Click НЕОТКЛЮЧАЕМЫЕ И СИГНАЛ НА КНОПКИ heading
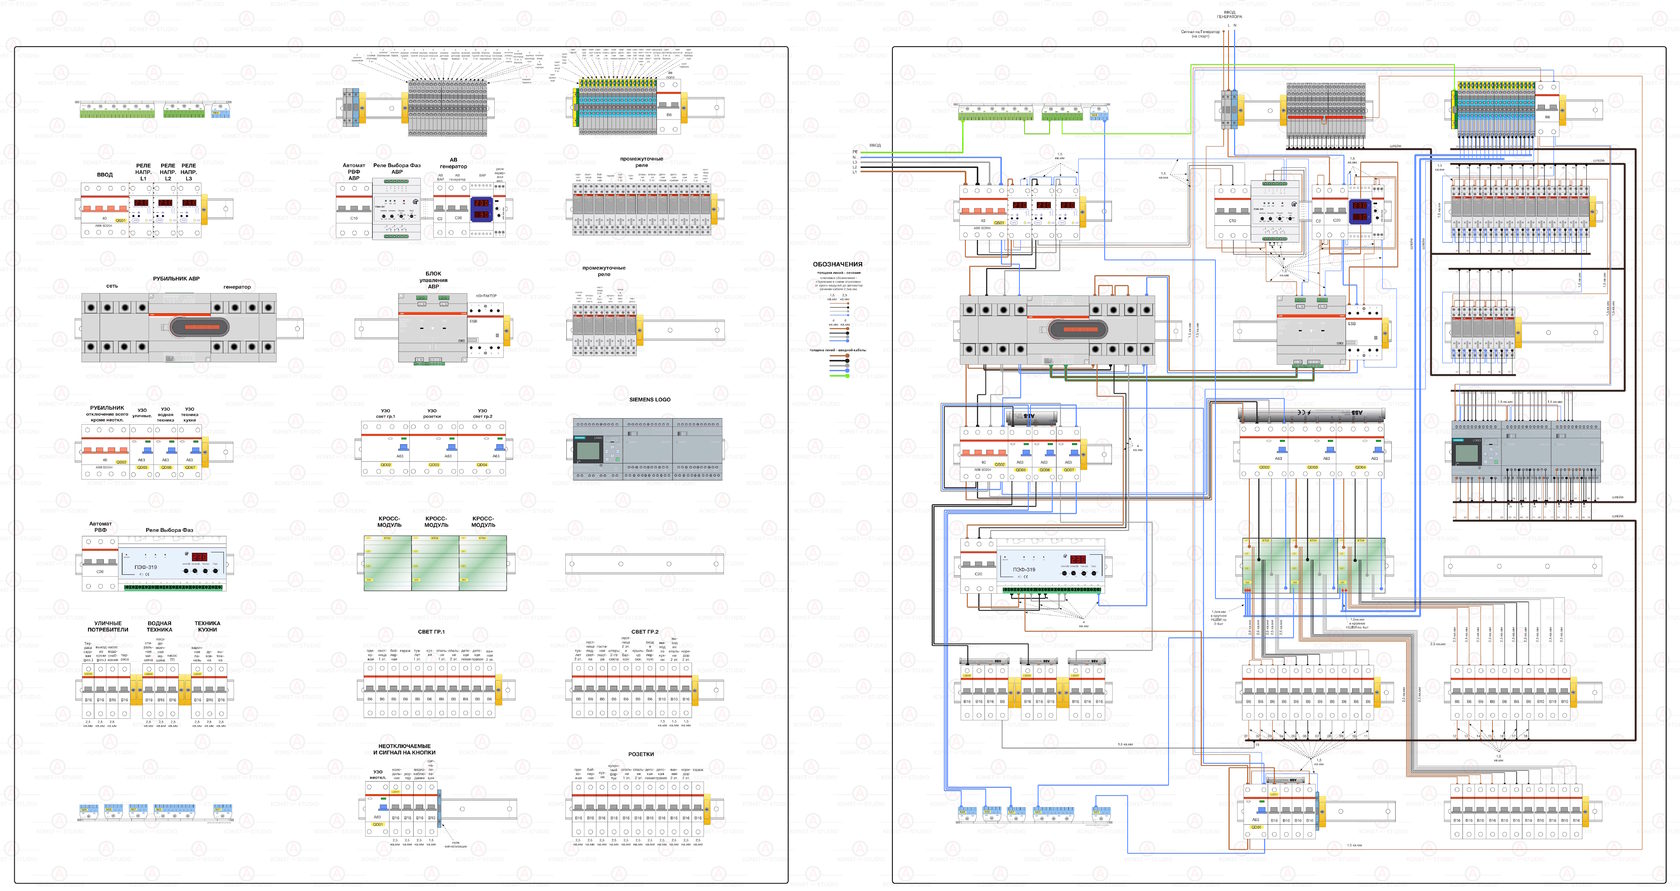Screen dimensions: 1680x891 (x=405, y=749)
